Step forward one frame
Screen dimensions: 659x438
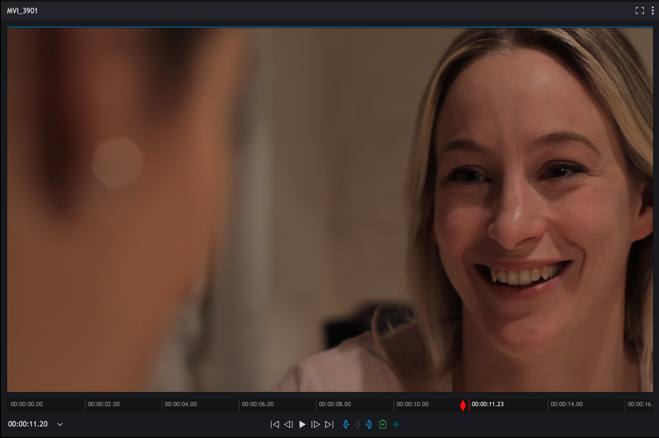[316, 425]
